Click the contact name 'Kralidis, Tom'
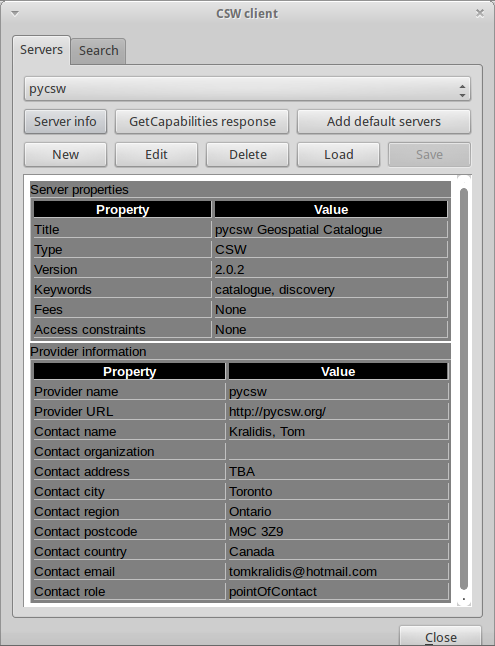This screenshot has height=646, width=495. pos(267,431)
